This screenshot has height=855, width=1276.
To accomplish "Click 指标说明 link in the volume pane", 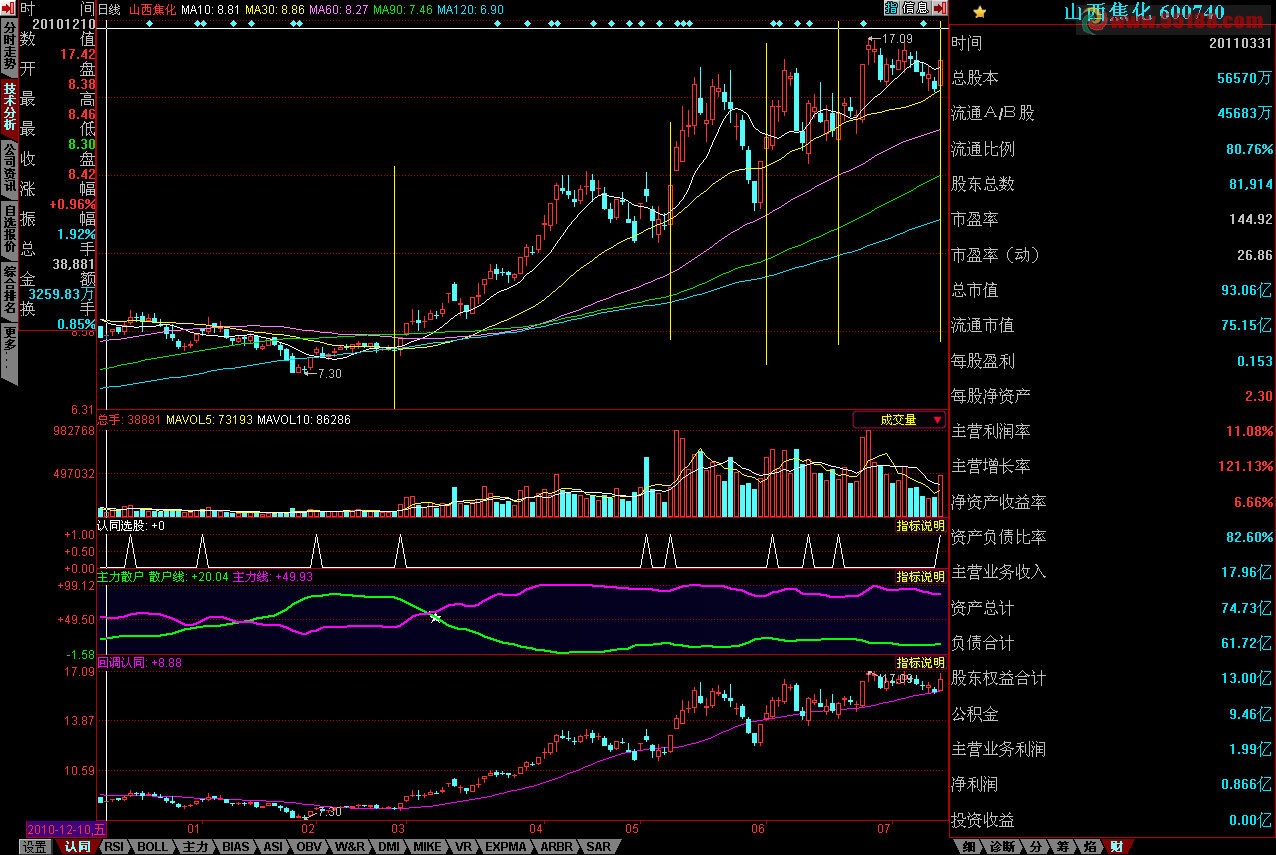I will point(918,525).
